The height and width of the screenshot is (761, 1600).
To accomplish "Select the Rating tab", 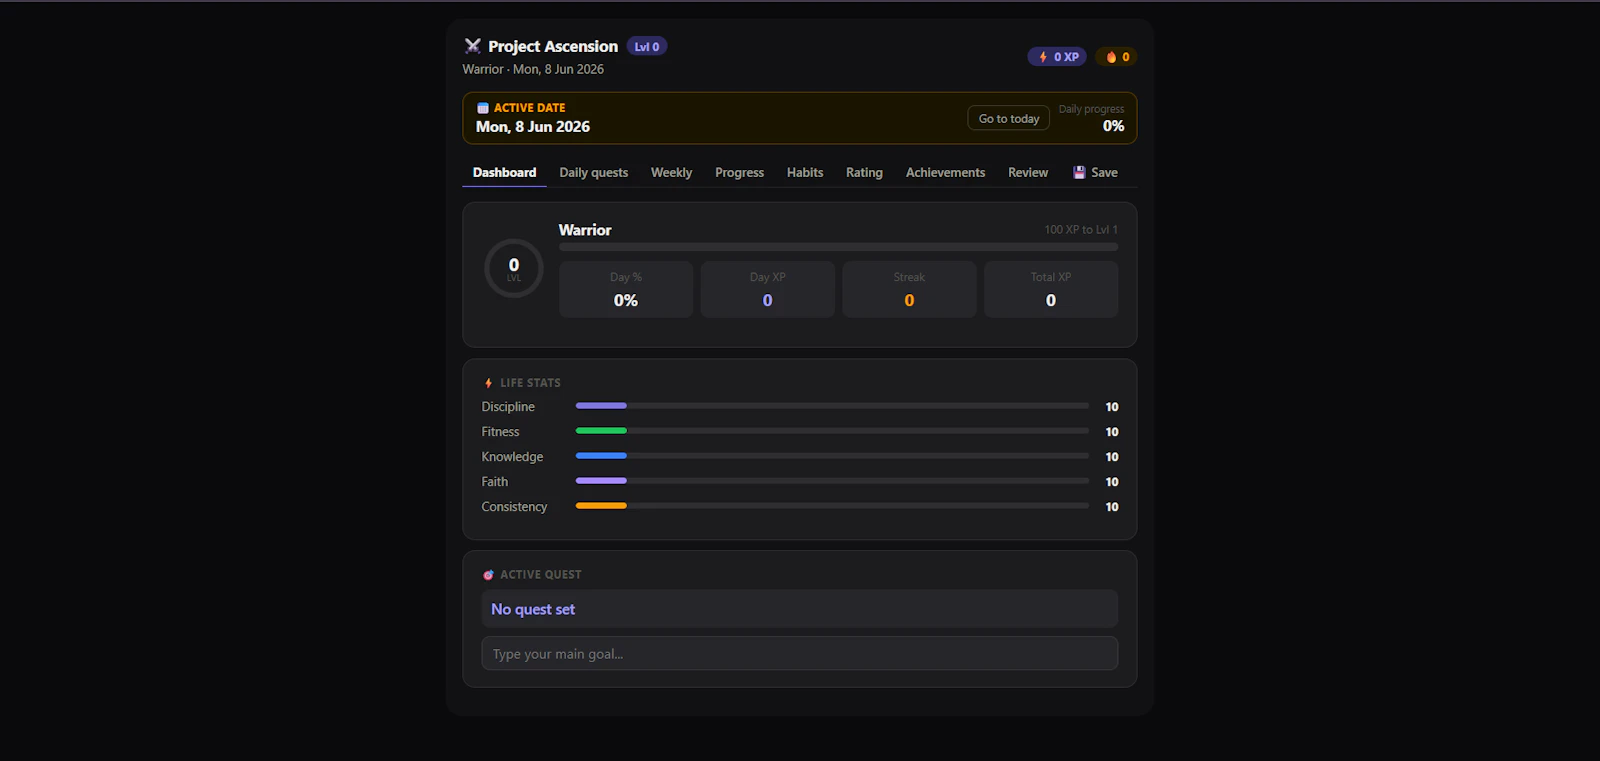I will [x=864, y=172].
